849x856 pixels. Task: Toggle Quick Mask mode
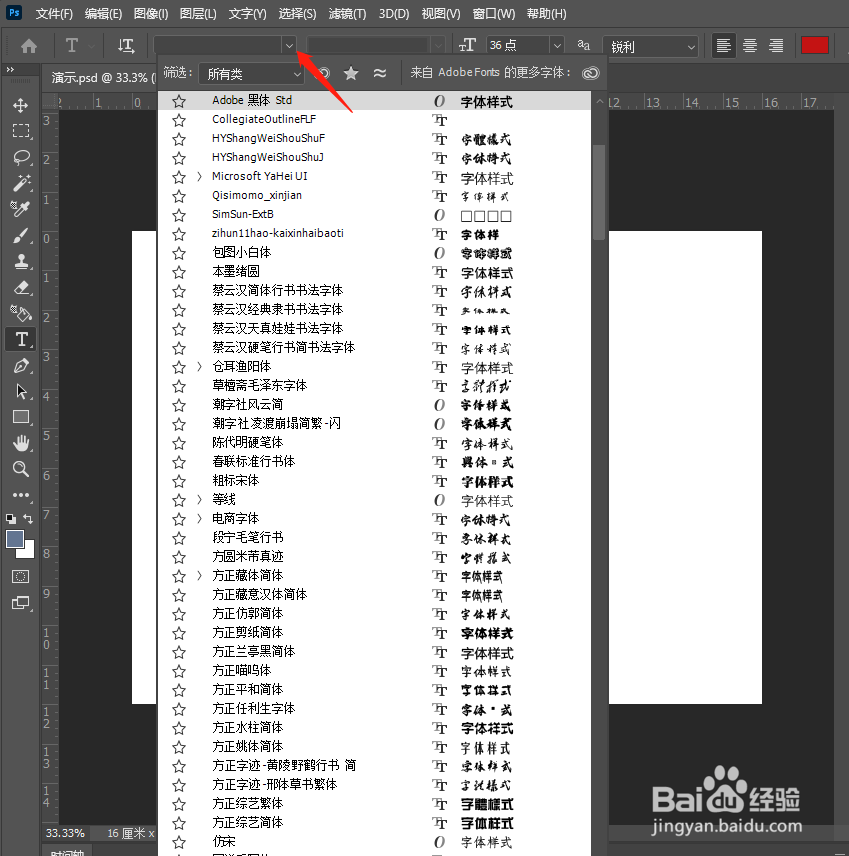(21, 576)
